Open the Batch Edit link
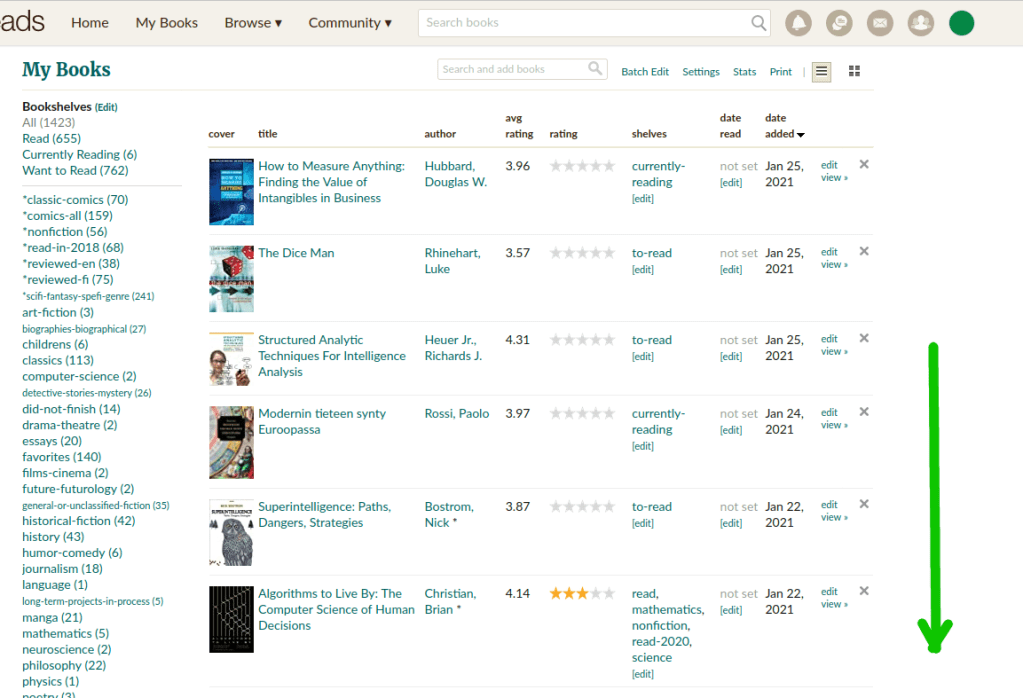The width and height of the screenshot is (1023, 698). (x=645, y=72)
